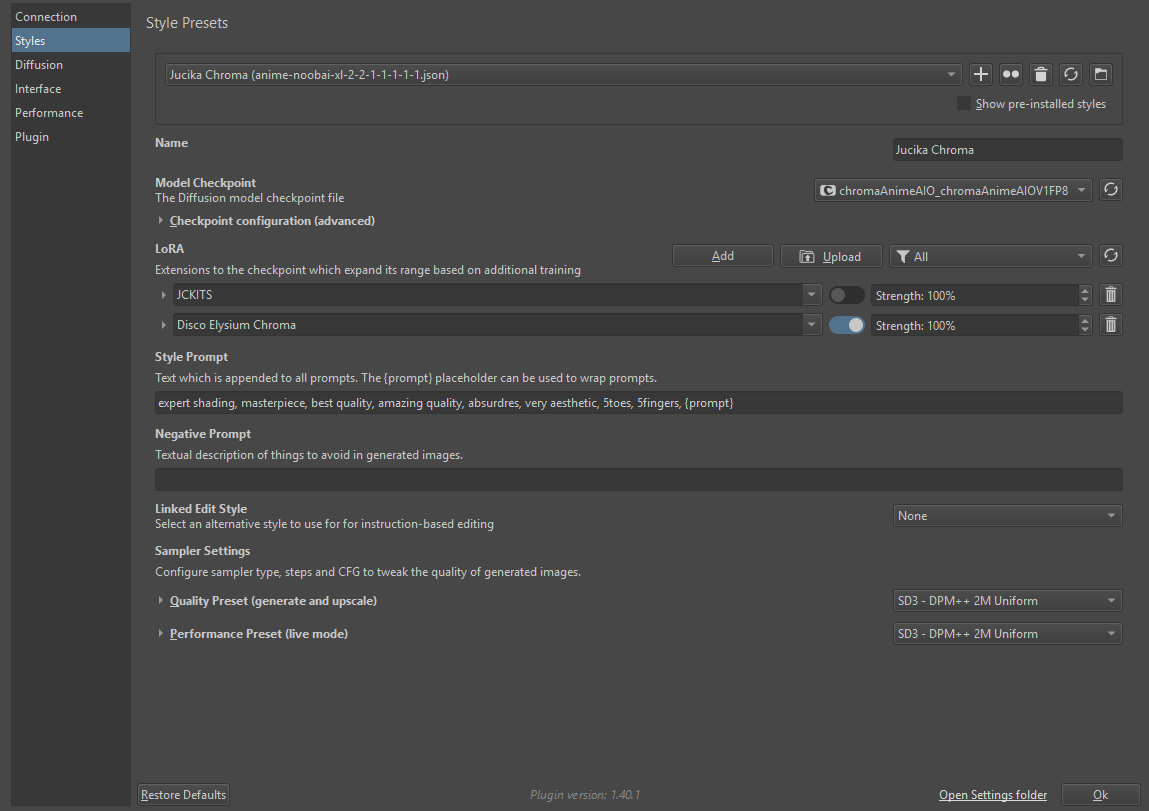The width and height of the screenshot is (1149, 811).
Task: Switch to the Diffusion settings tab
Action: point(39,65)
